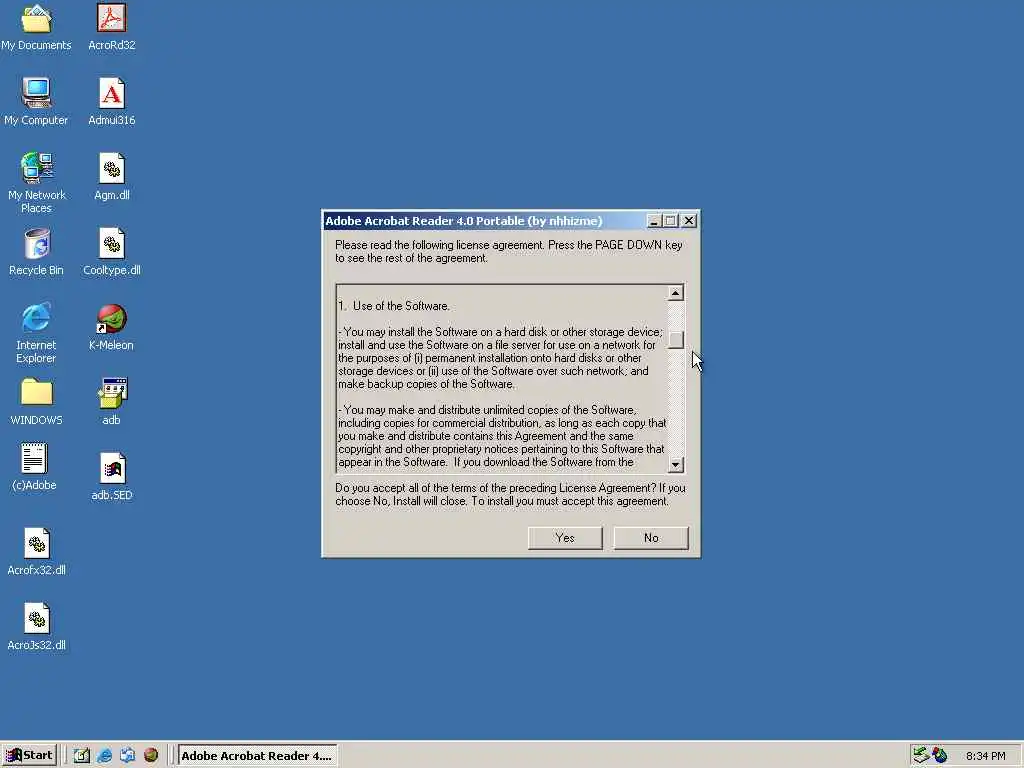Select the My Documents desktop icon
Image resolution: width=1024 pixels, height=768 pixels.
(x=37, y=26)
